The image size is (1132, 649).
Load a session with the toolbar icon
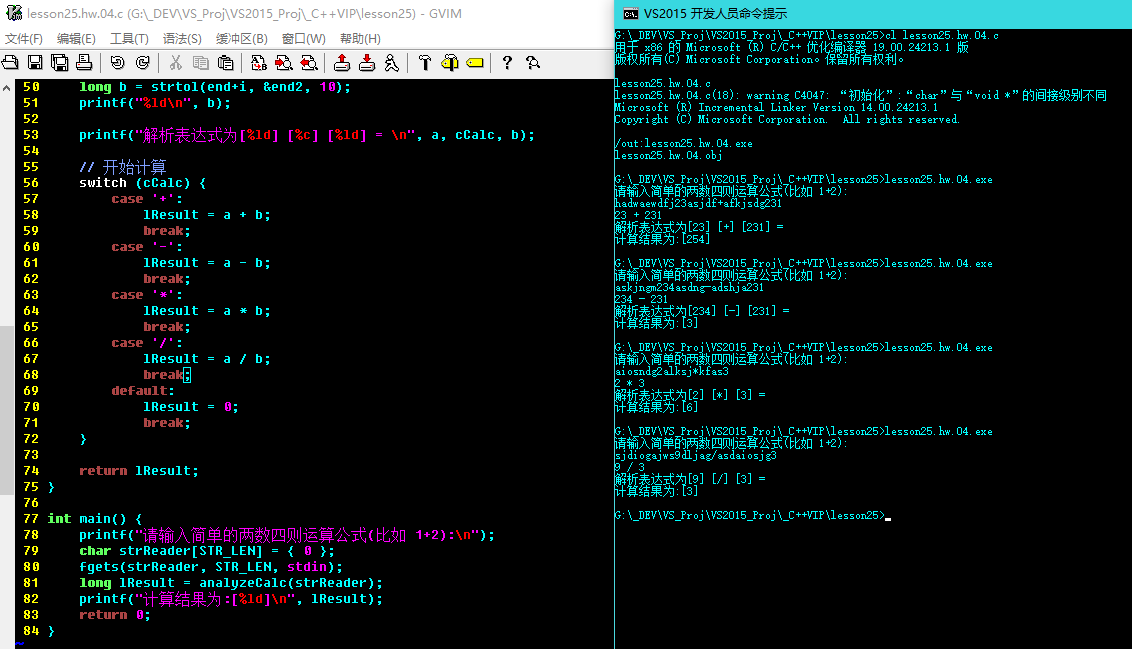tap(342, 63)
